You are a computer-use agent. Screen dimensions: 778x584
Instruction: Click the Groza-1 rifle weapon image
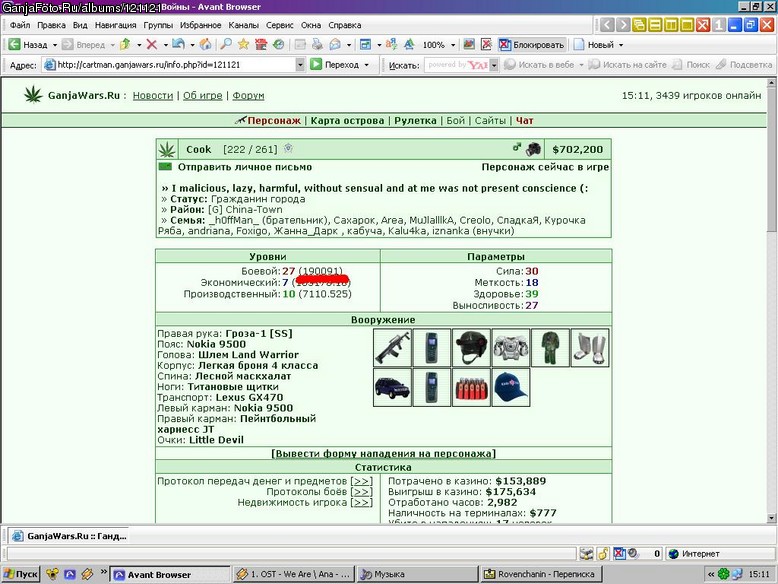[392, 347]
